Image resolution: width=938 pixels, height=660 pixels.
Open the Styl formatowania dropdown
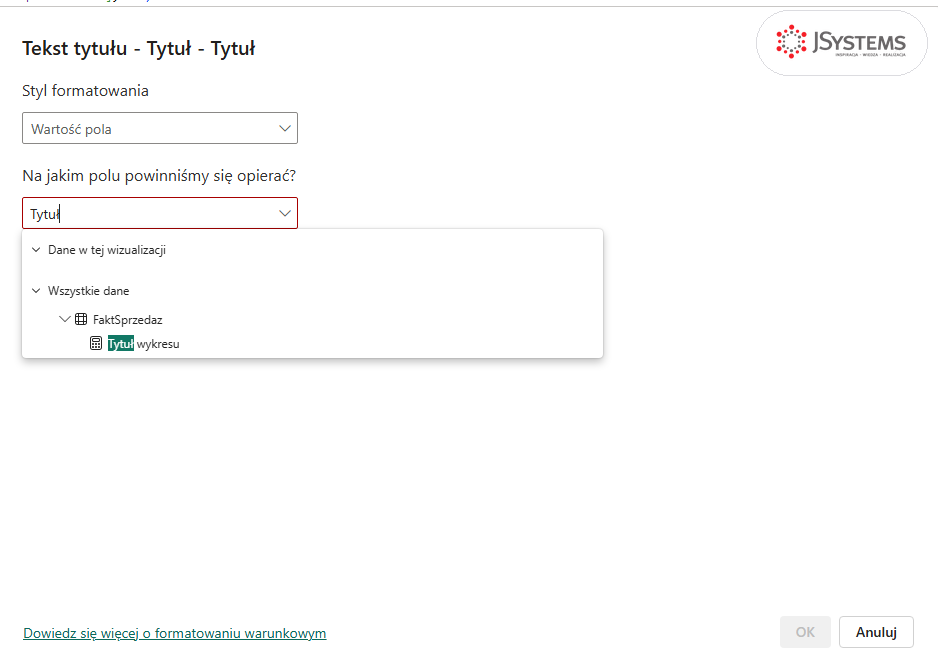click(160, 128)
